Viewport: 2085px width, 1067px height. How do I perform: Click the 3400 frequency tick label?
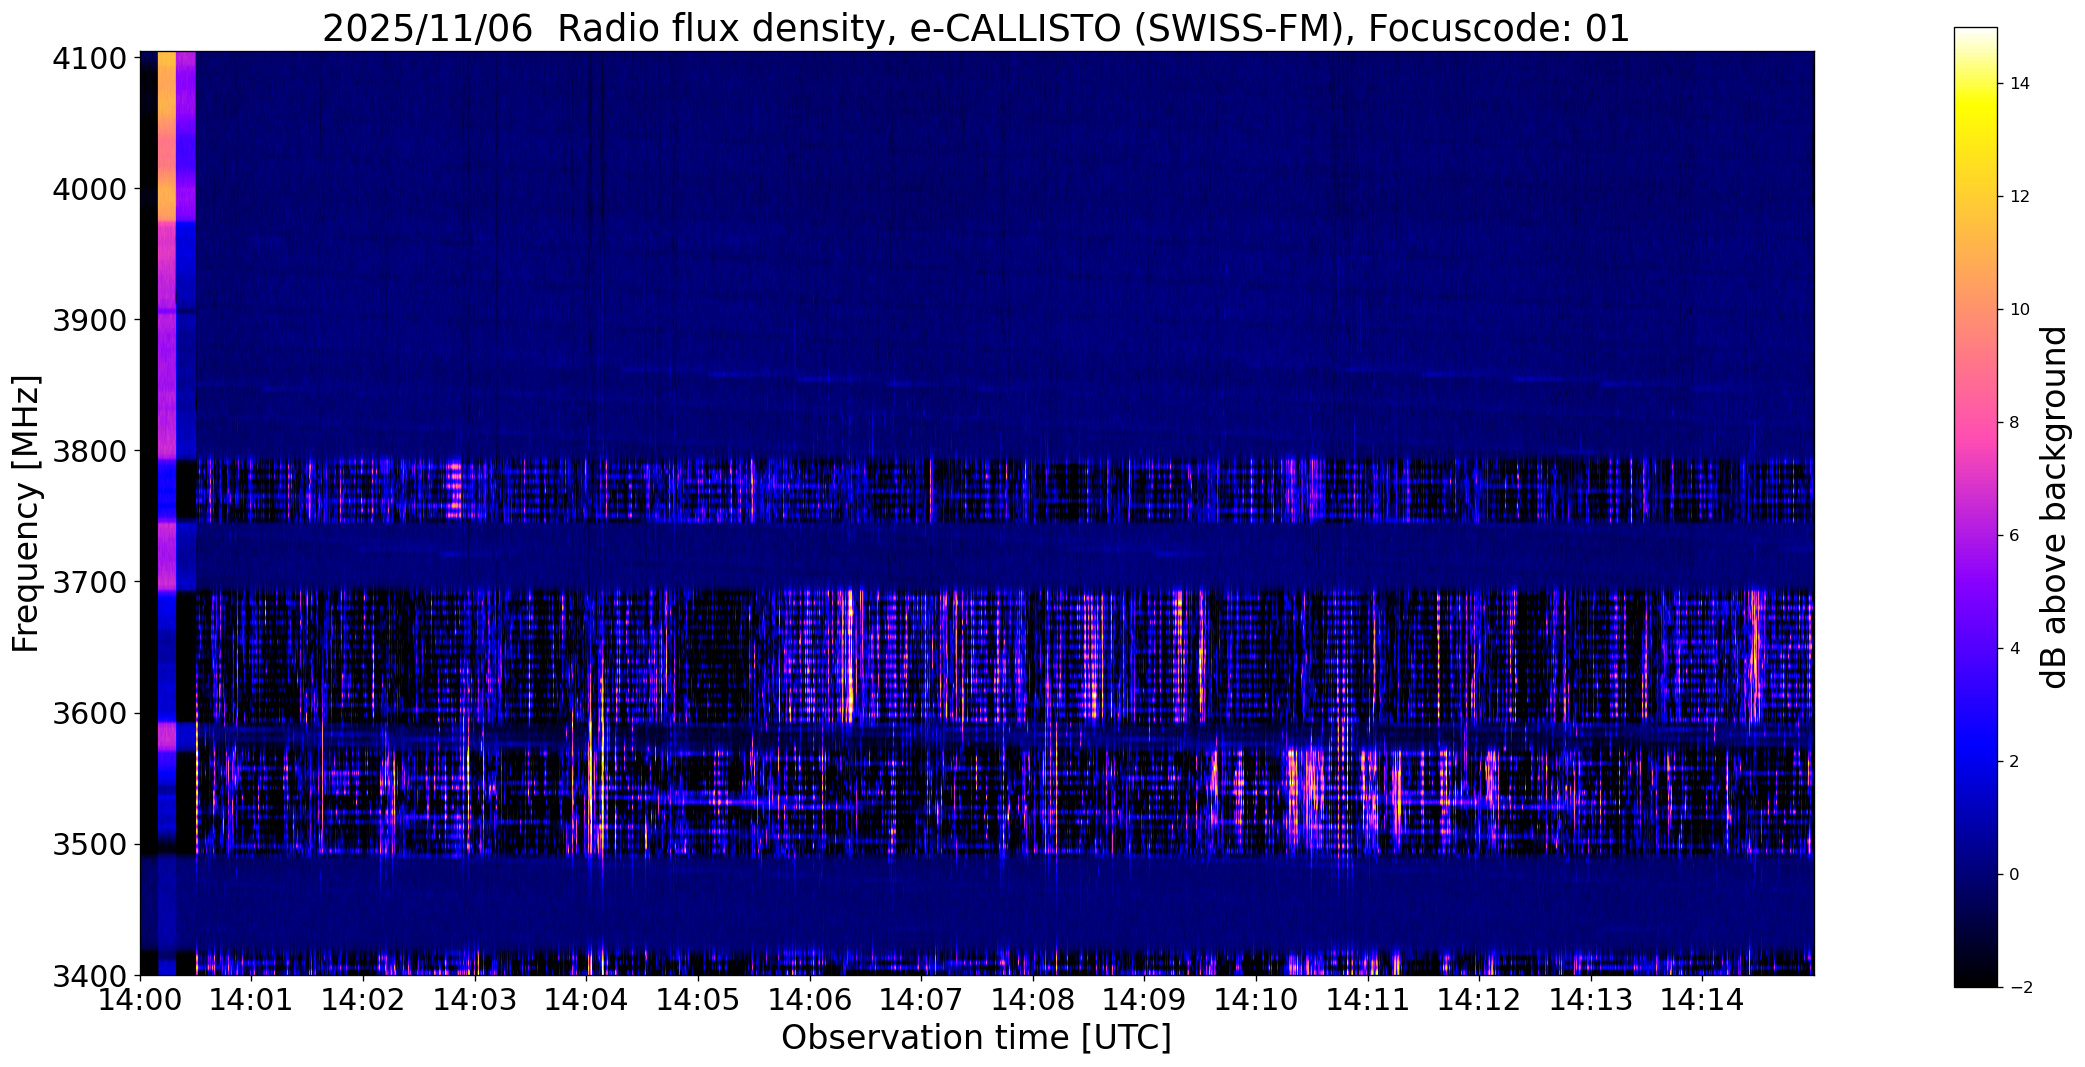coord(90,975)
